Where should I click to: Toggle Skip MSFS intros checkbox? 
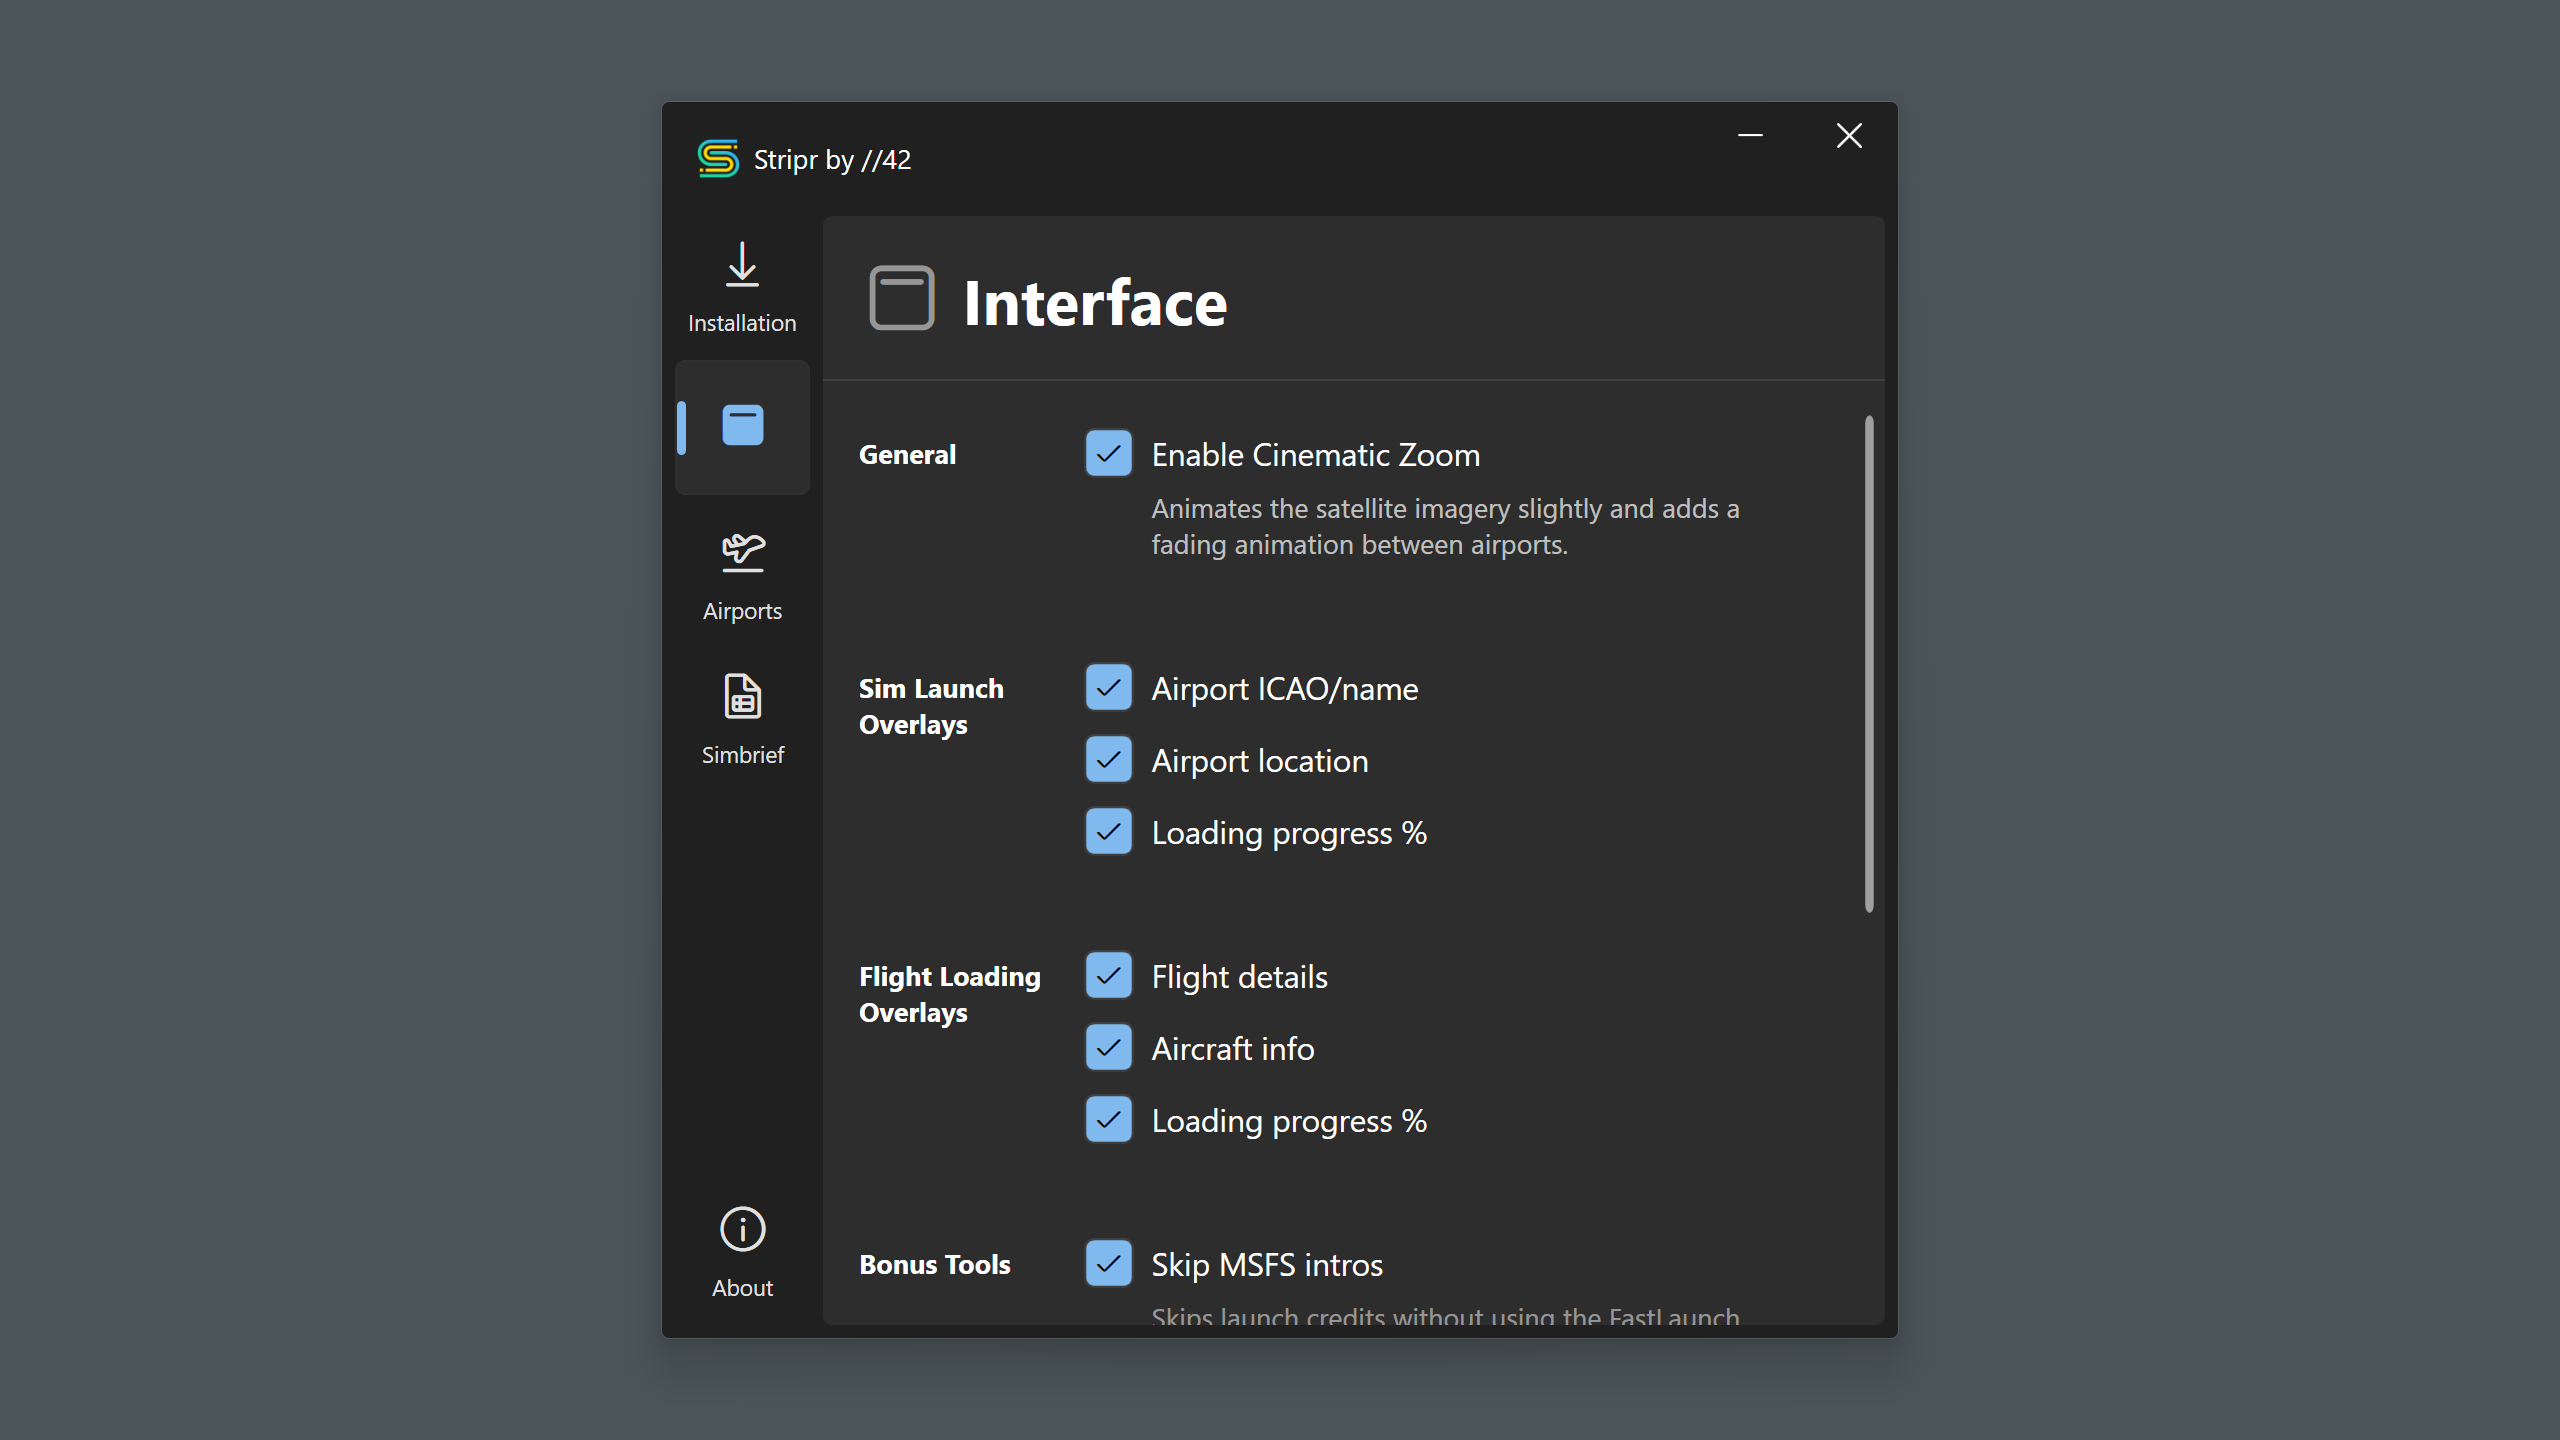click(x=1108, y=1264)
